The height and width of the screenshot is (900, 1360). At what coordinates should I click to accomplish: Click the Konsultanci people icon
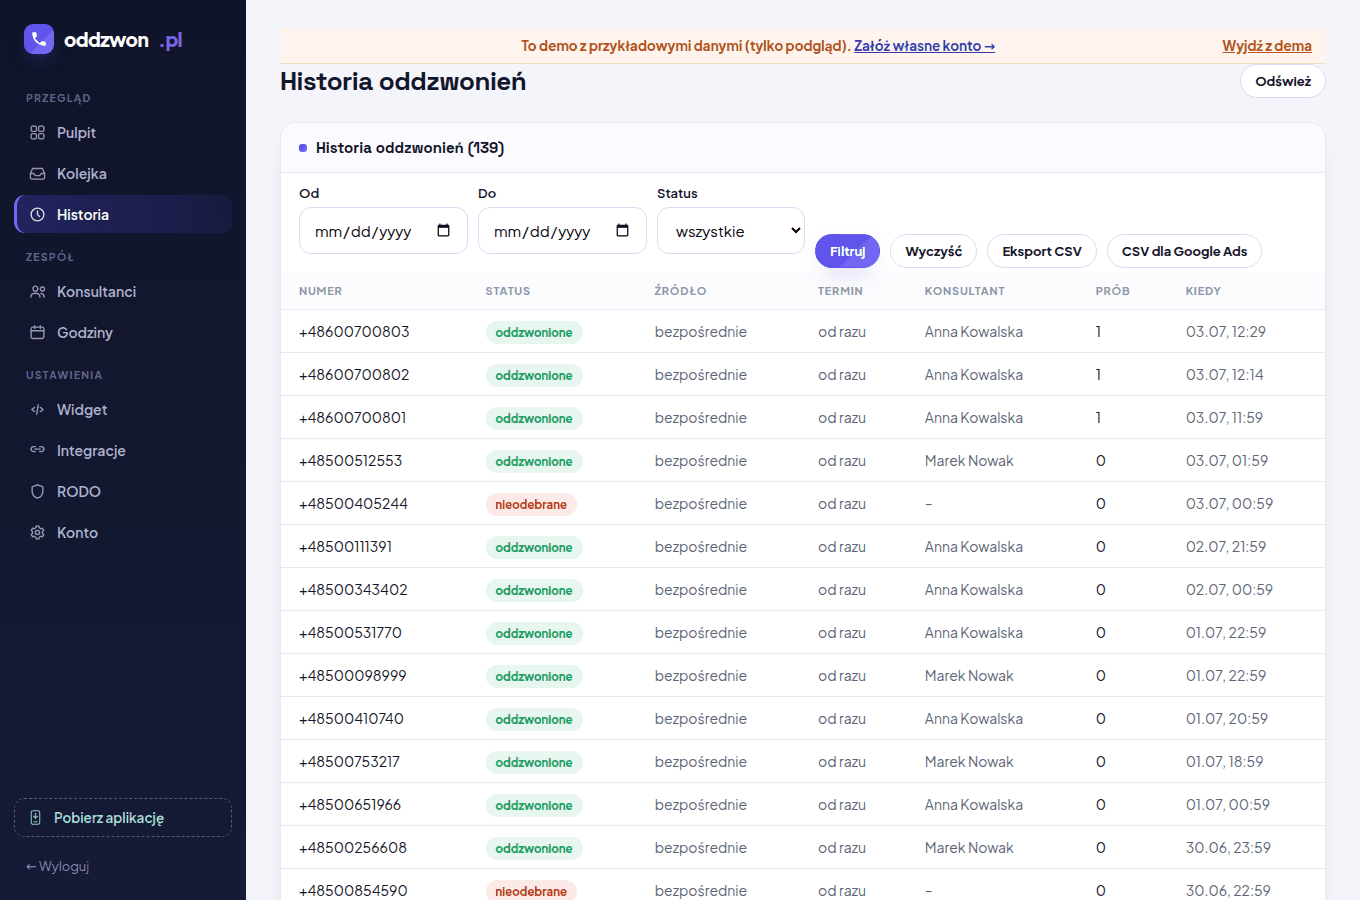[x=37, y=292]
